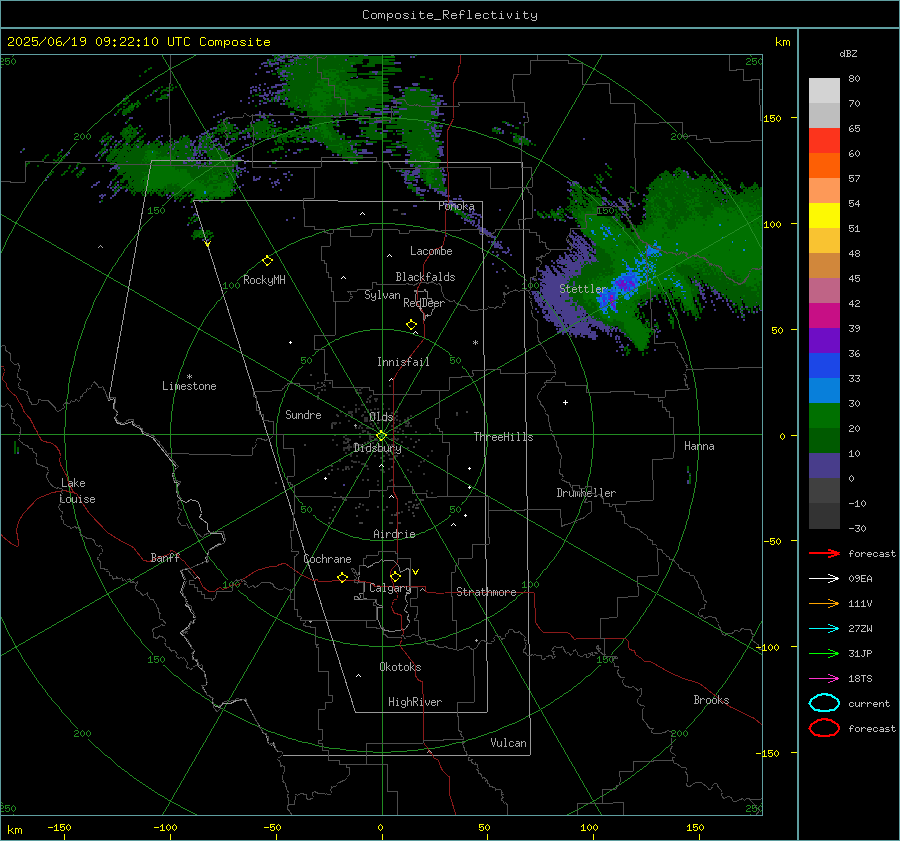Click the Sundre city label

coord(303,414)
